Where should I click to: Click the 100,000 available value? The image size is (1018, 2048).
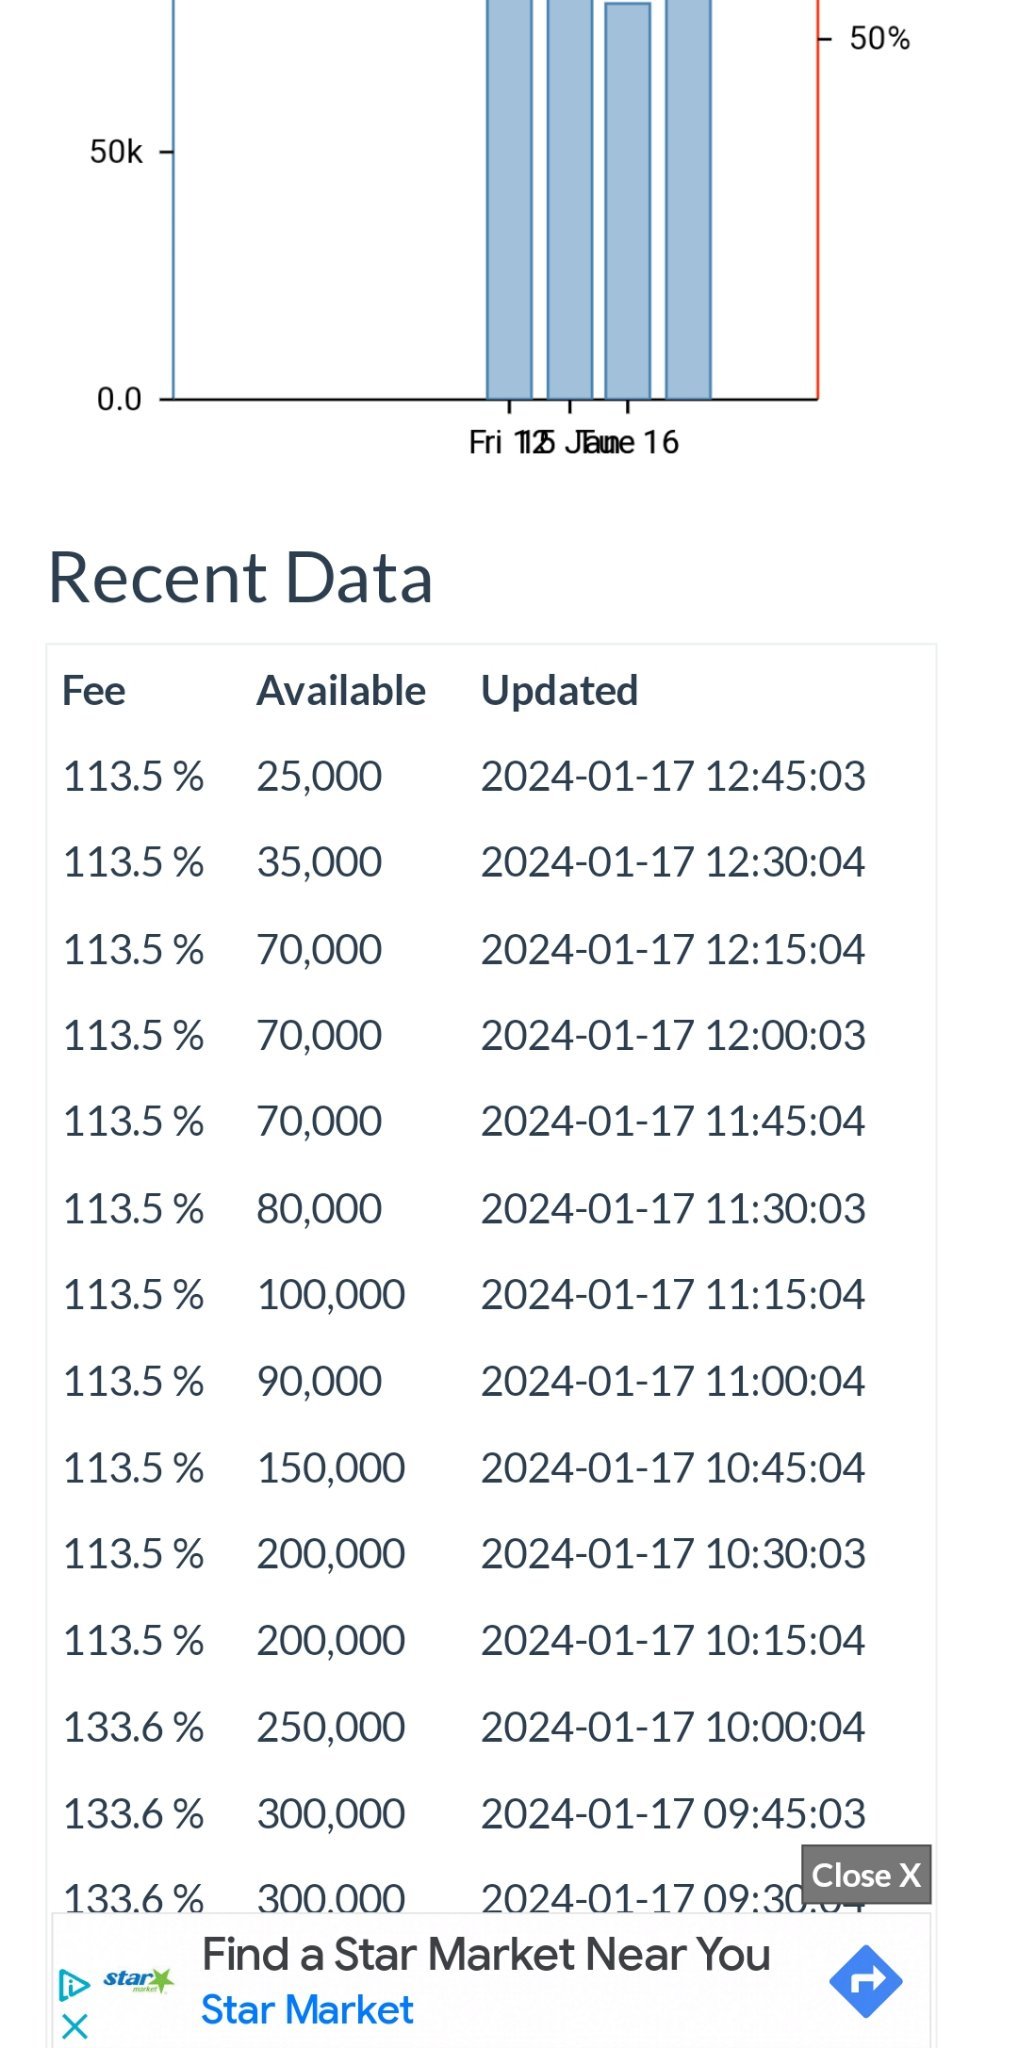pyautogui.click(x=331, y=1295)
